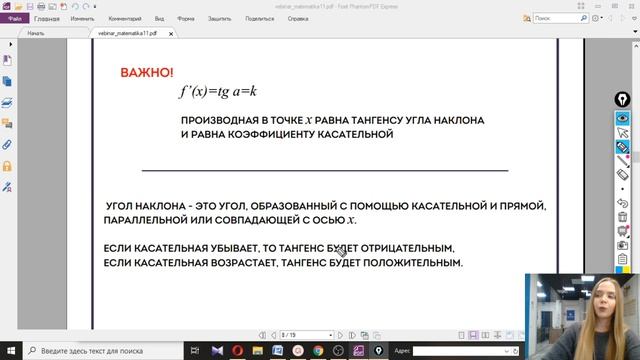Click the trash bin icon in drawing toolbar
640x360 pixels.
(622, 217)
